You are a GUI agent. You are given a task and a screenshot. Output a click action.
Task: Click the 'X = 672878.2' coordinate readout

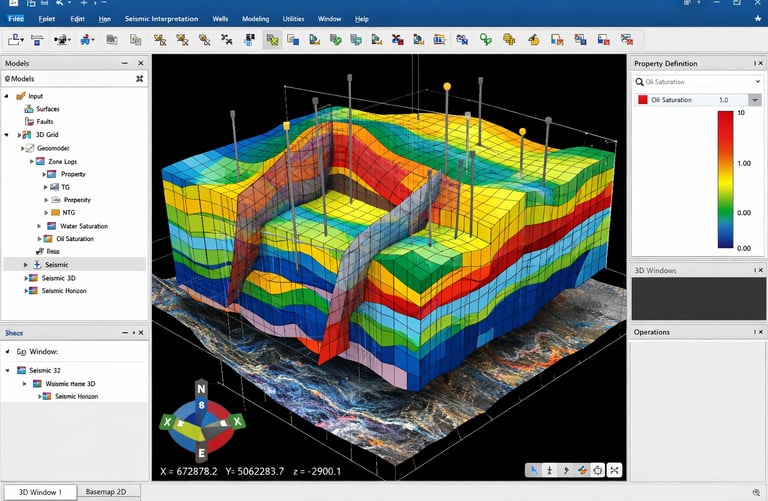click(x=189, y=471)
